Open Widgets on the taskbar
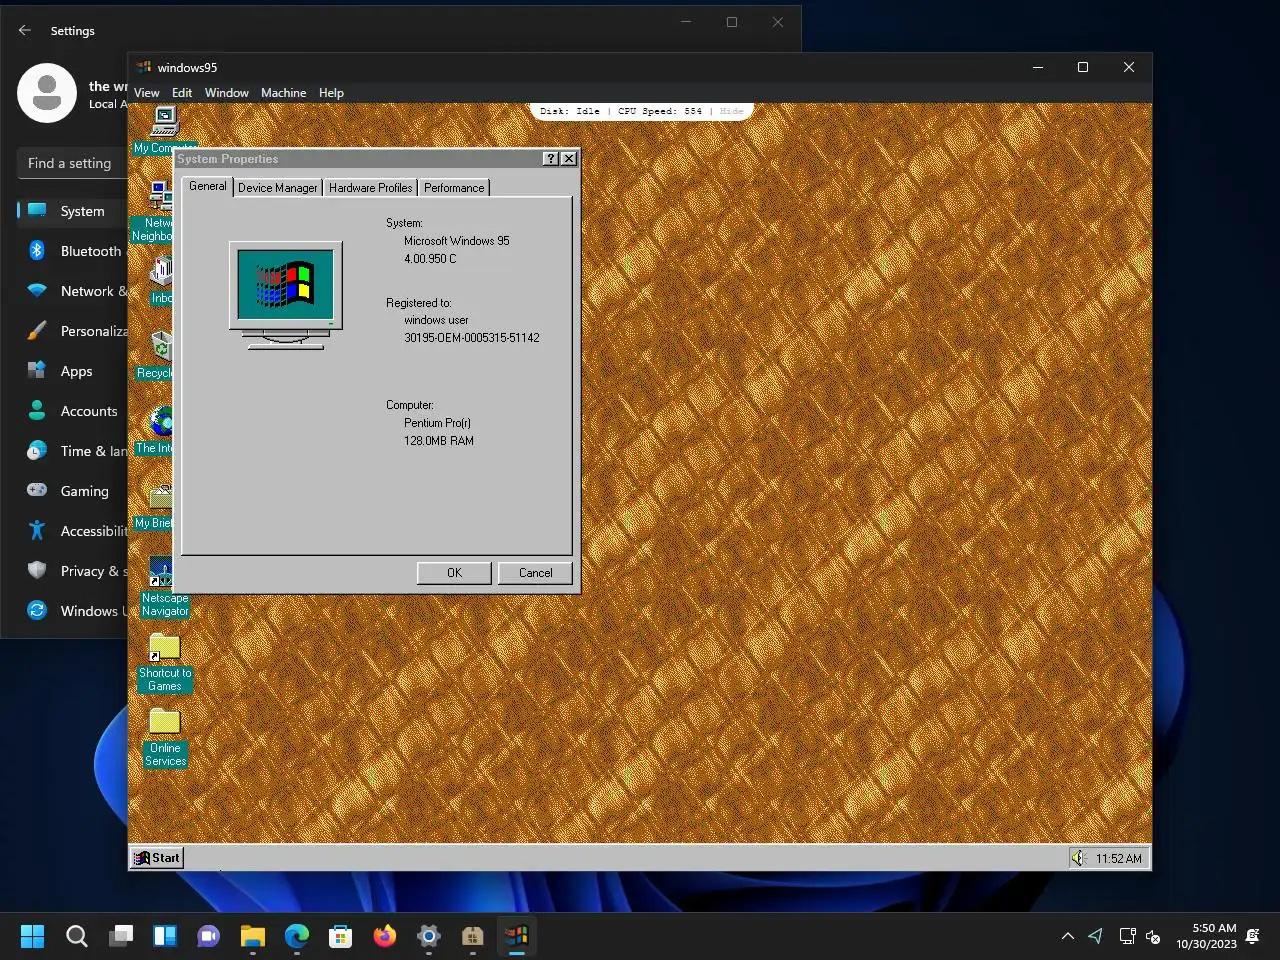This screenshot has width=1280, height=960. tap(165, 936)
